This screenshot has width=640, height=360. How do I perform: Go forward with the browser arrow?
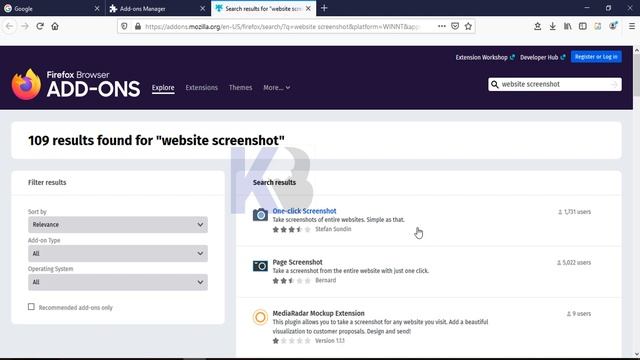point(25,26)
